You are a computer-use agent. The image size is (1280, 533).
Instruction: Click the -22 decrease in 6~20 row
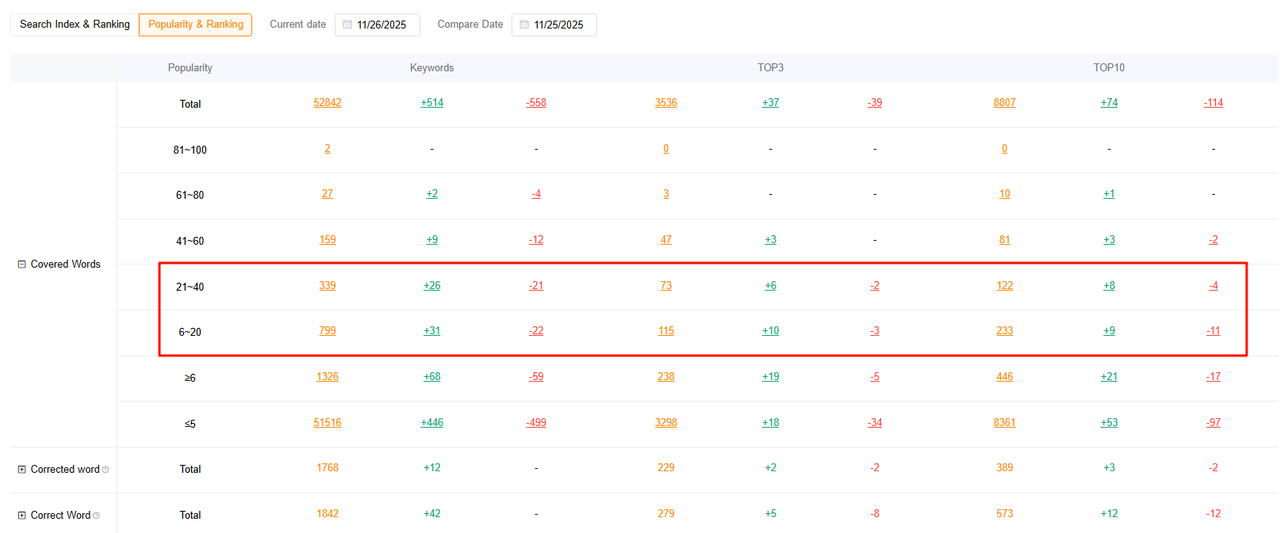536,331
